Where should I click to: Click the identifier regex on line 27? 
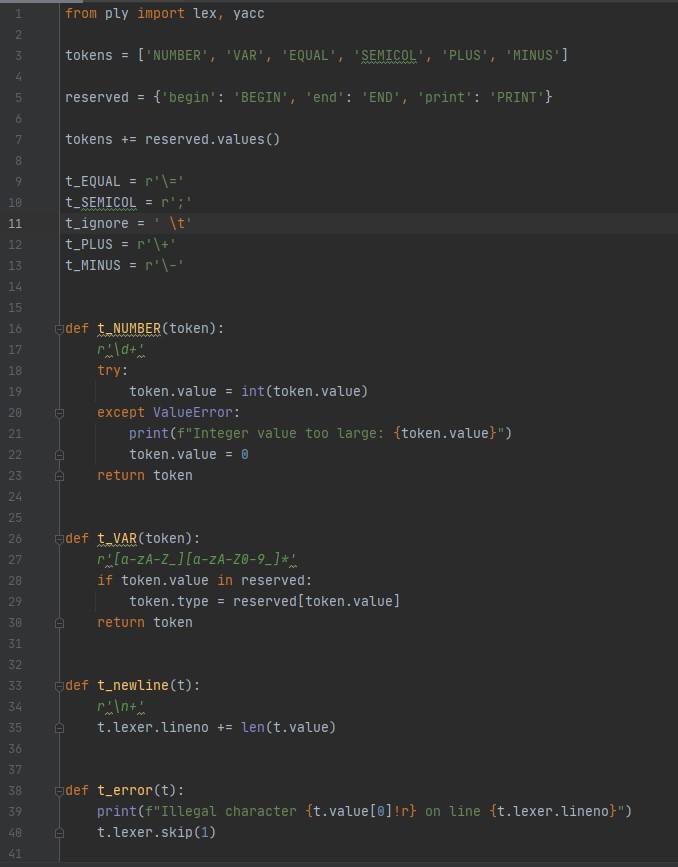tap(196, 560)
